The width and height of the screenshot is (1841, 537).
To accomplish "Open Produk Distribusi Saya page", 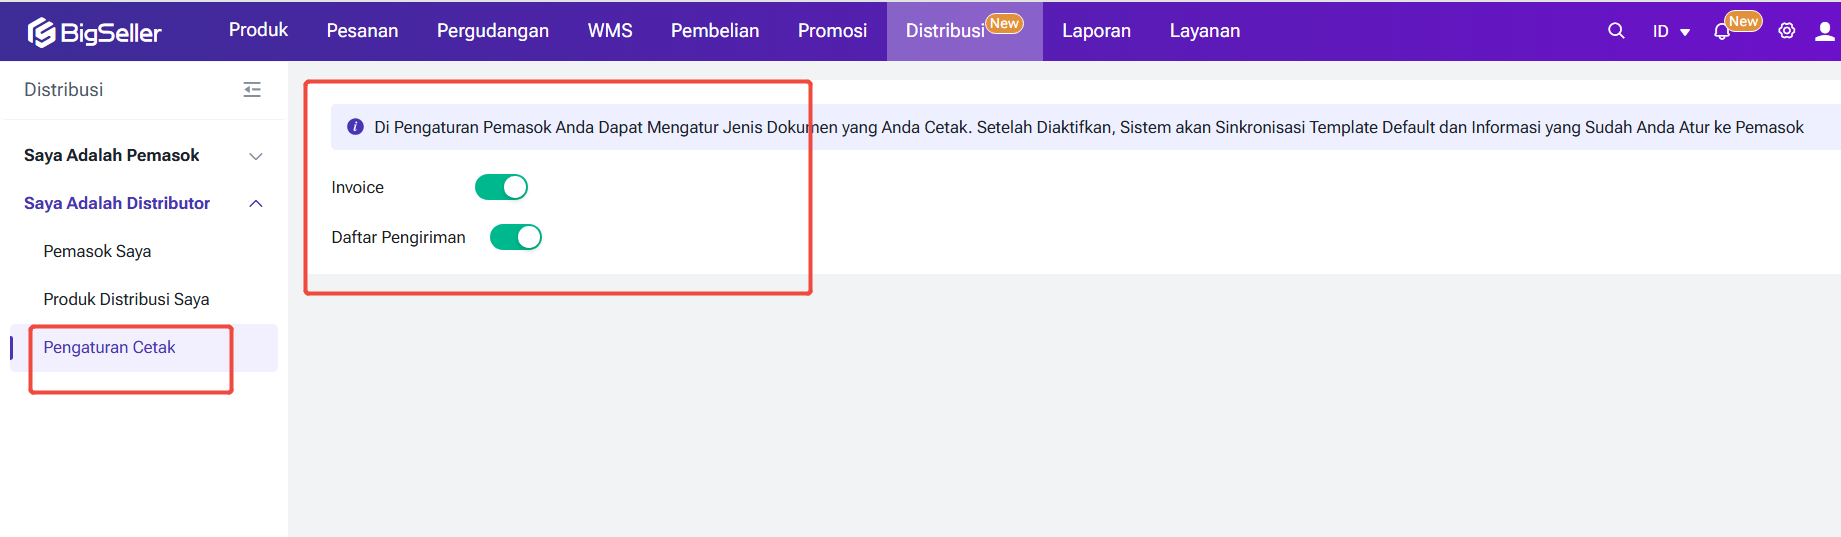I will (126, 299).
